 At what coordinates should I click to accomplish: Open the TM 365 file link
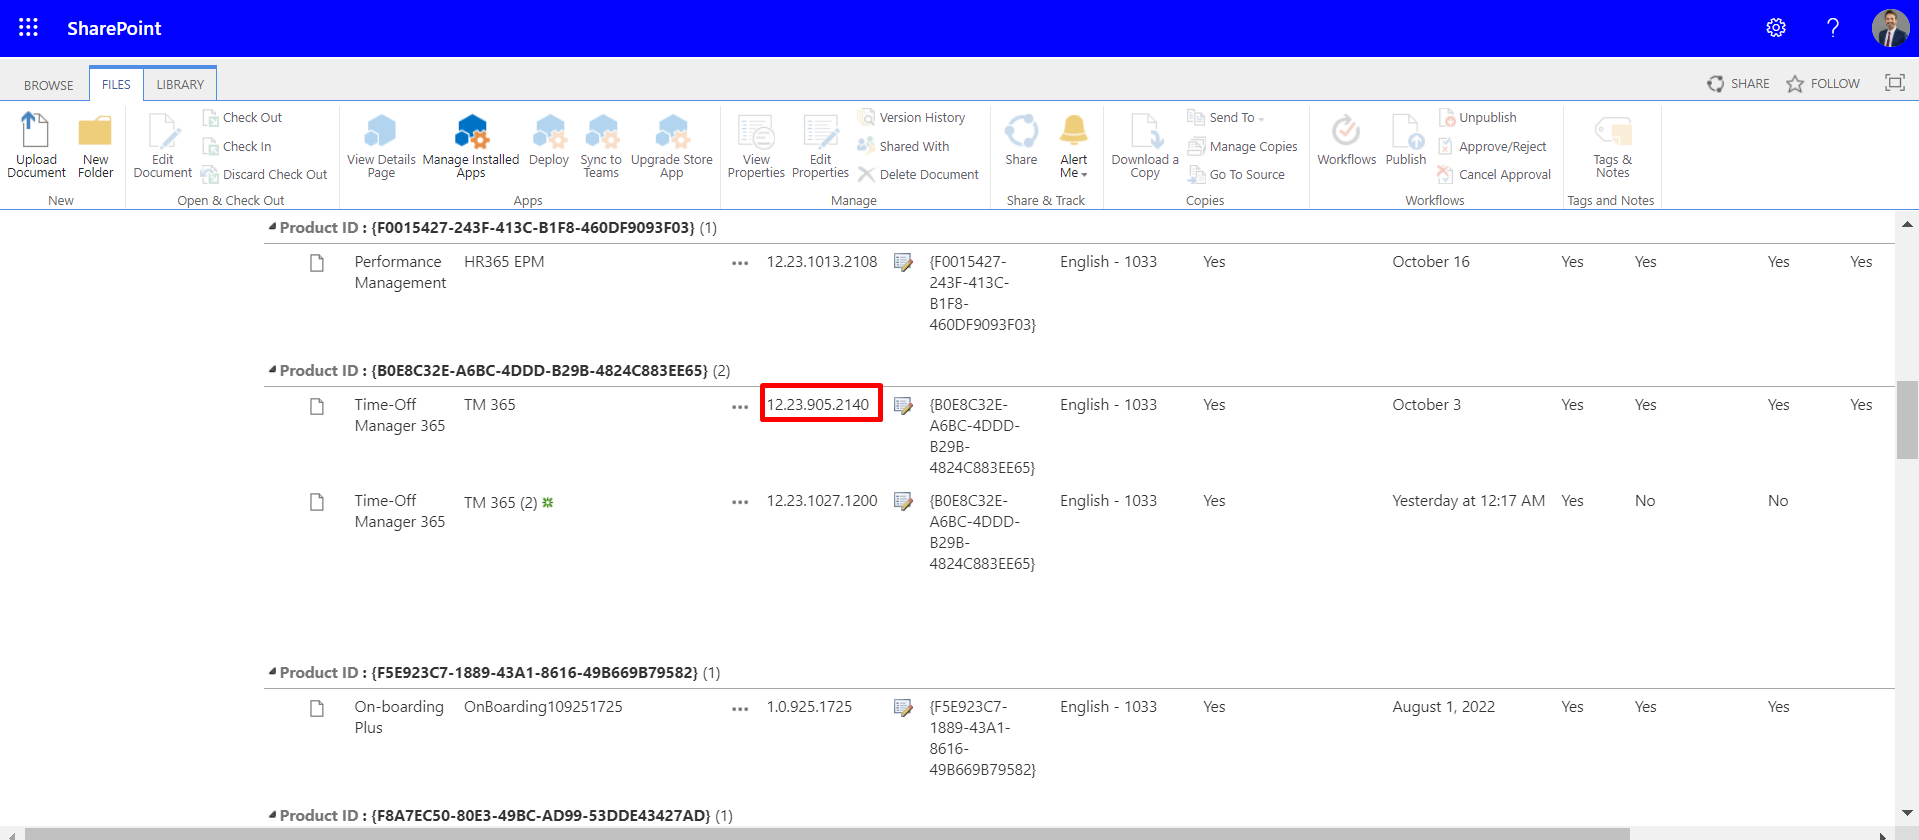point(490,404)
